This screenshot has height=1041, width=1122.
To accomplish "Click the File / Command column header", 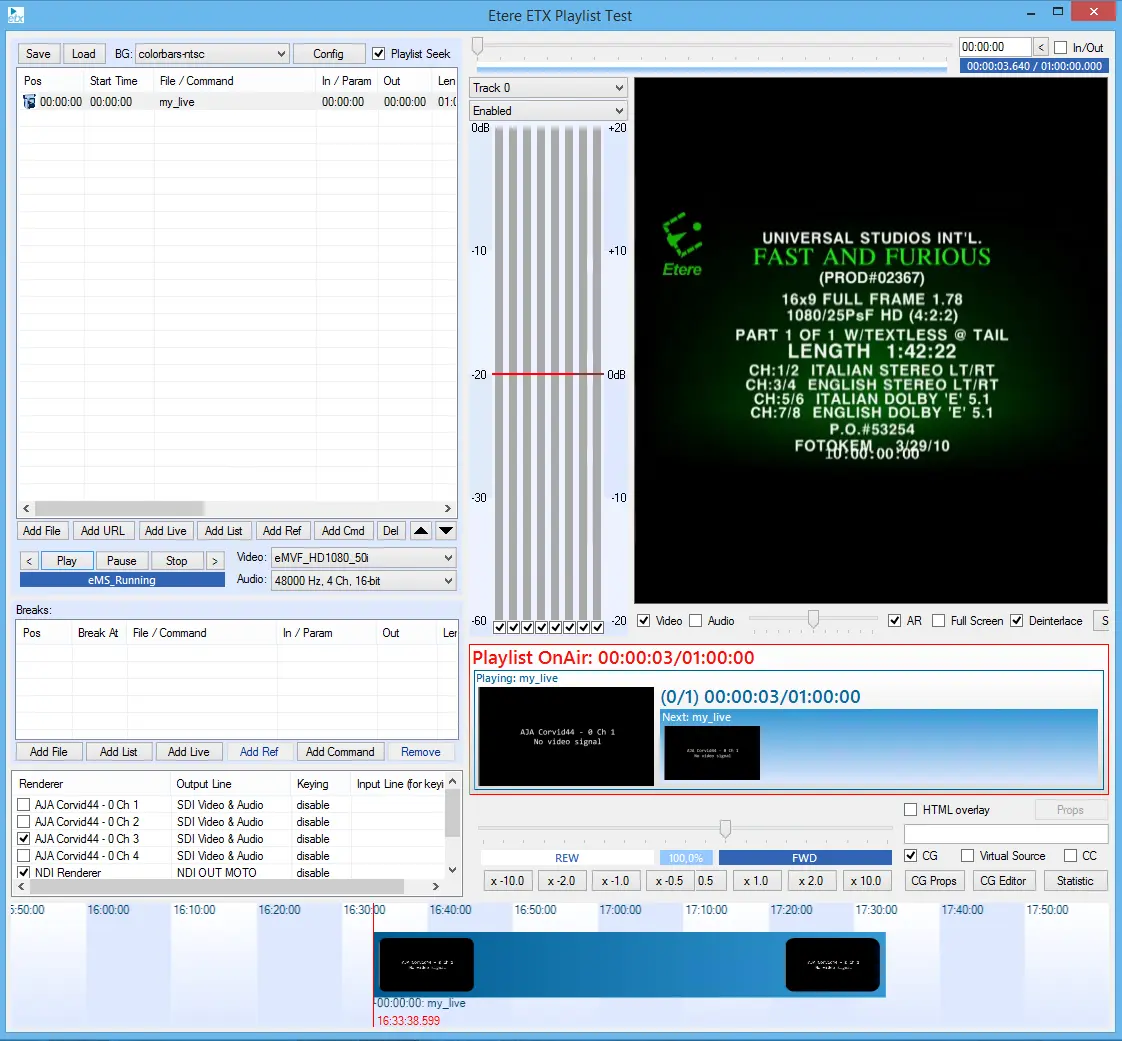I will tap(196, 81).
